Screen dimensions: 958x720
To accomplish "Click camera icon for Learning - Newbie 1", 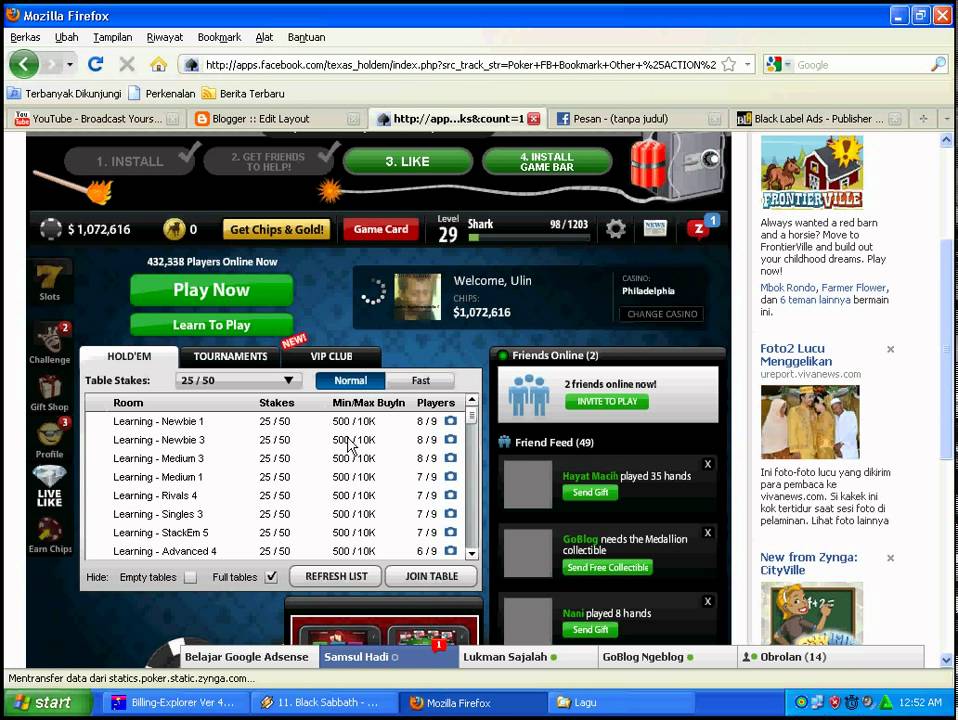I will [451, 421].
